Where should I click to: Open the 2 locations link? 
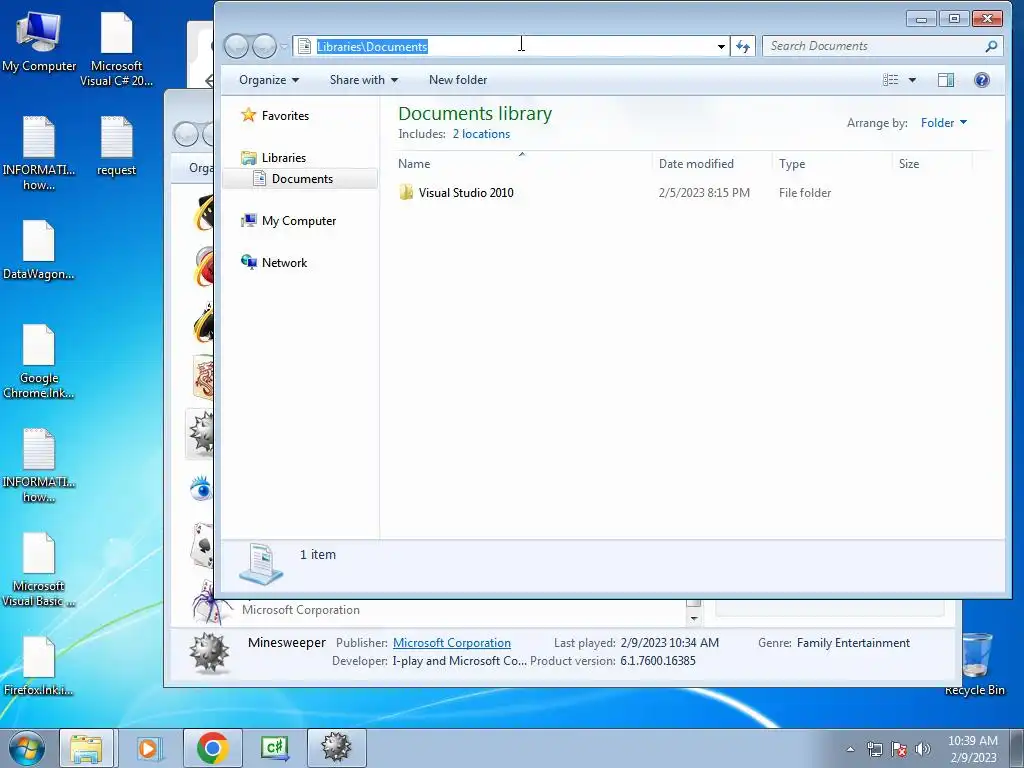click(481, 134)
